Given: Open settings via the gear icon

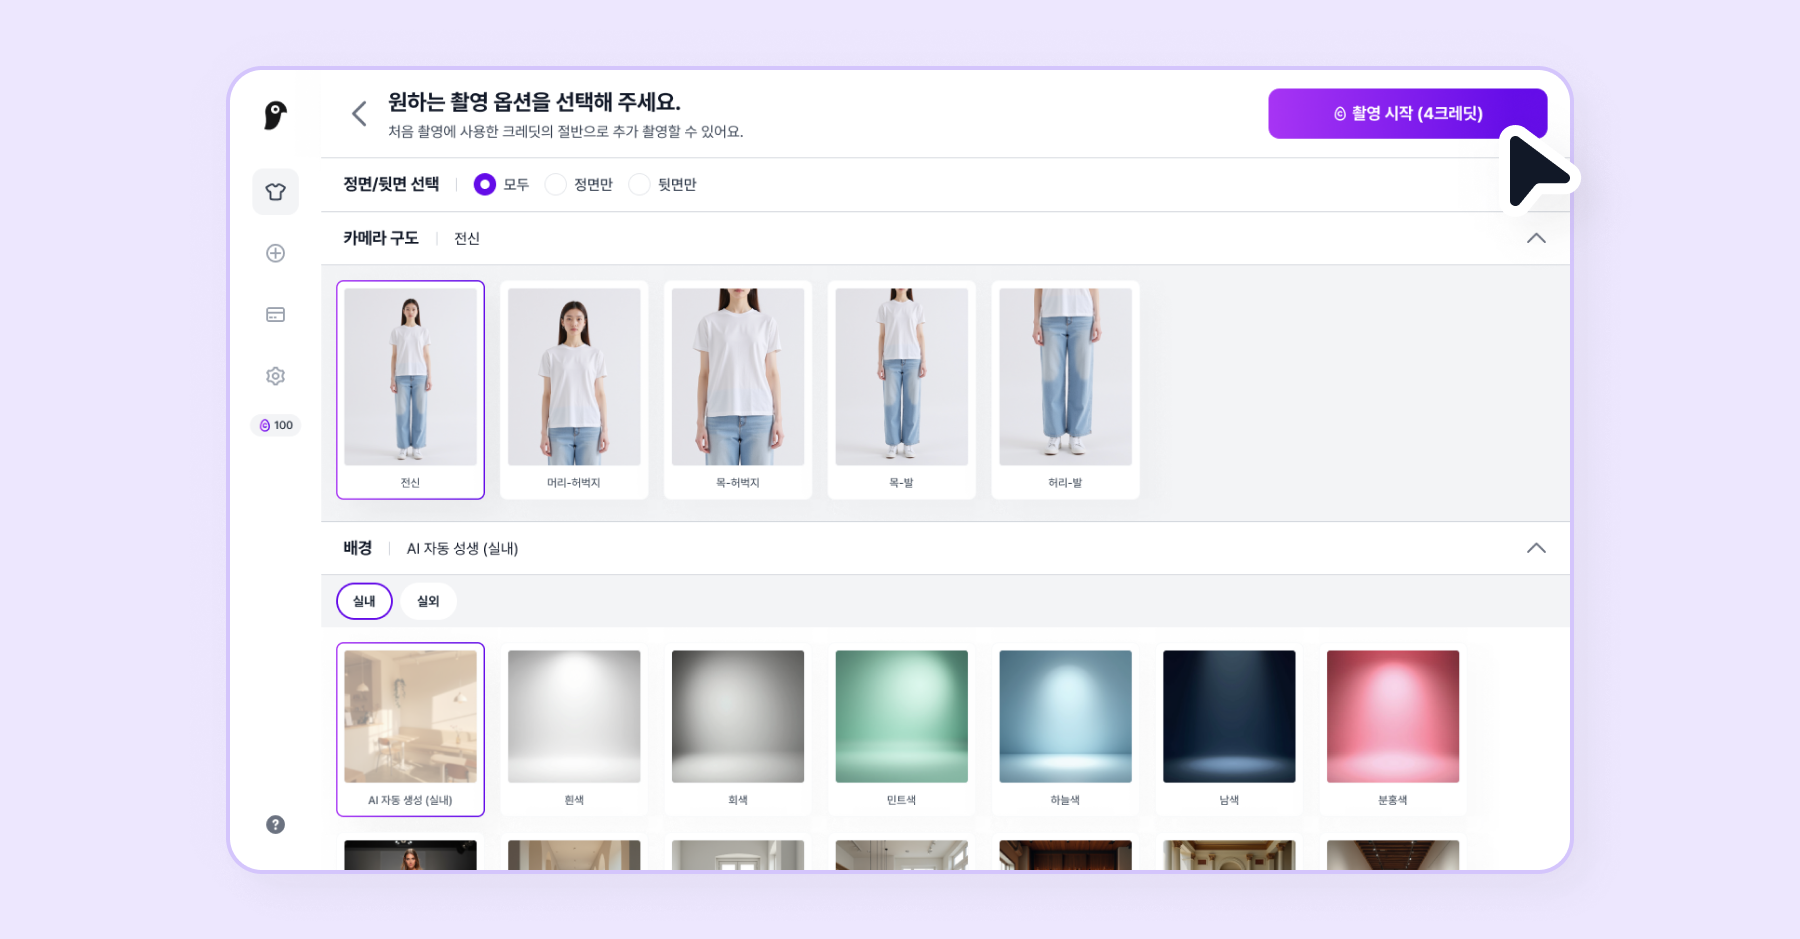Looking at the screenshot, I should click(x=275, y=376).
